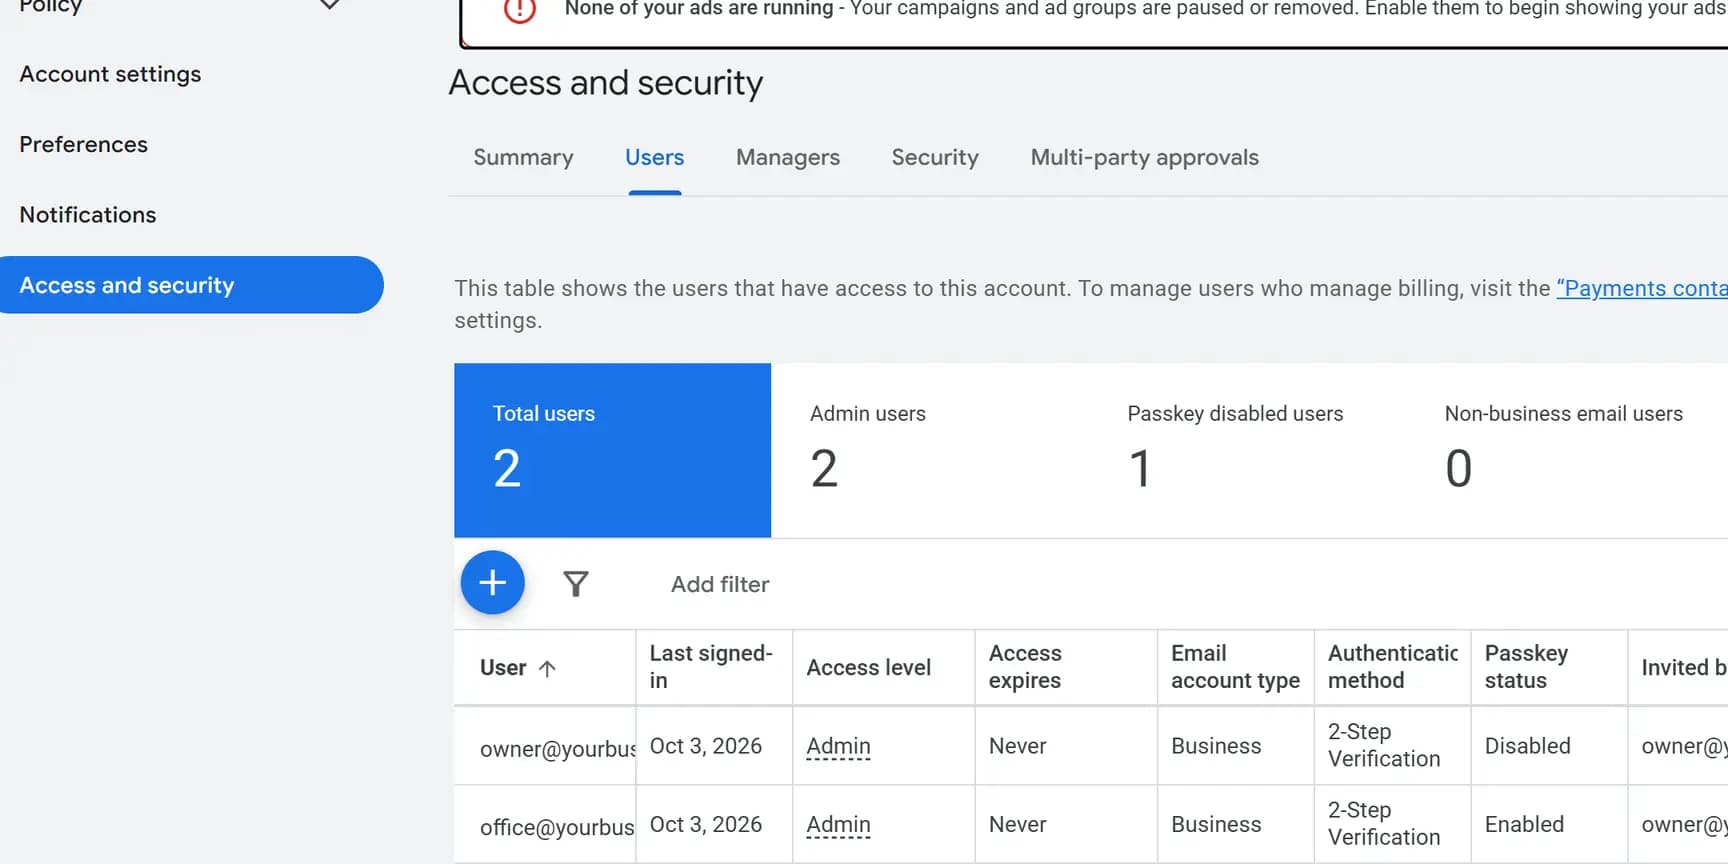The image size is (1728, 864).
Task: Open Preferences in sidebar
Action: coord(84,144)
